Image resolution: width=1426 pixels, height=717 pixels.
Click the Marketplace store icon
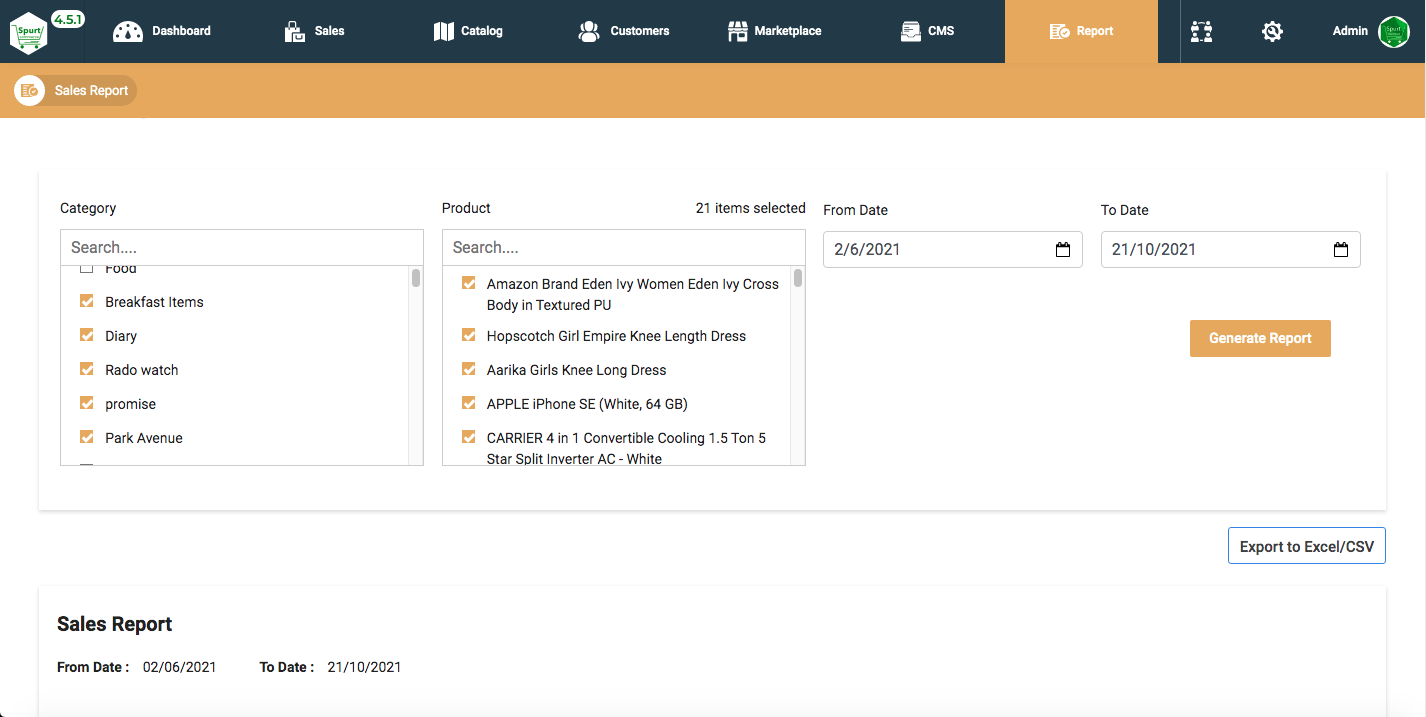click(x=737, y=31)
